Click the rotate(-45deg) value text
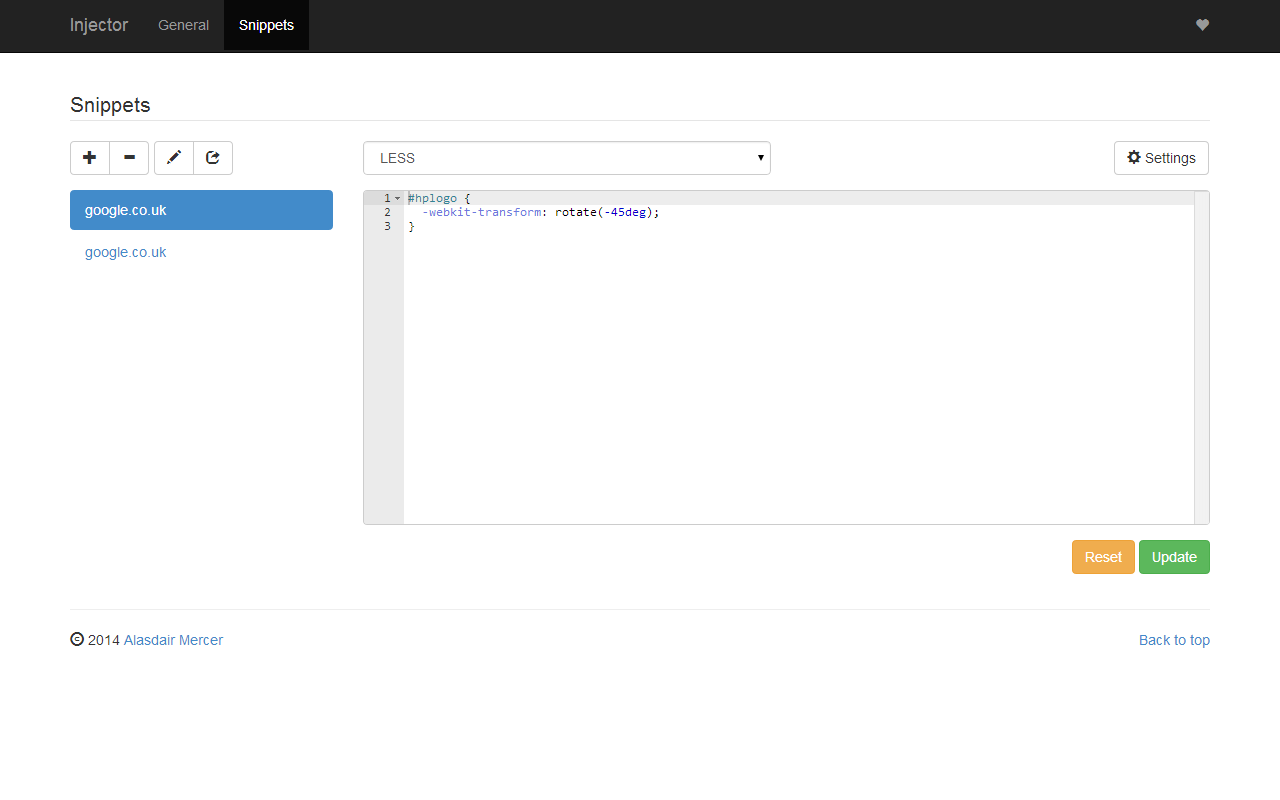The image size is (1280, 800). pyautogui.click(x=604, y=212)
